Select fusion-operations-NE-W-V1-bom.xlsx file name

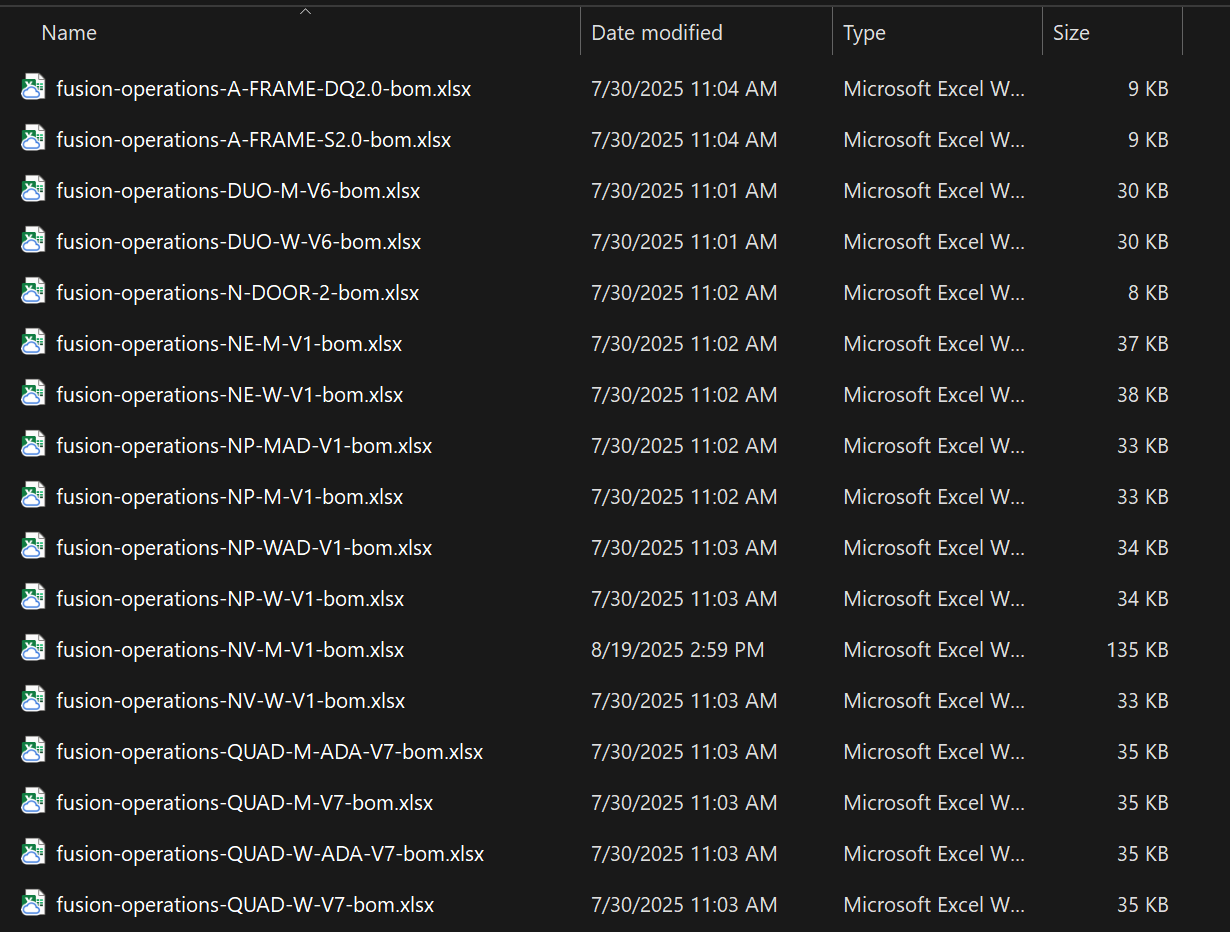(x=230, y=394)
